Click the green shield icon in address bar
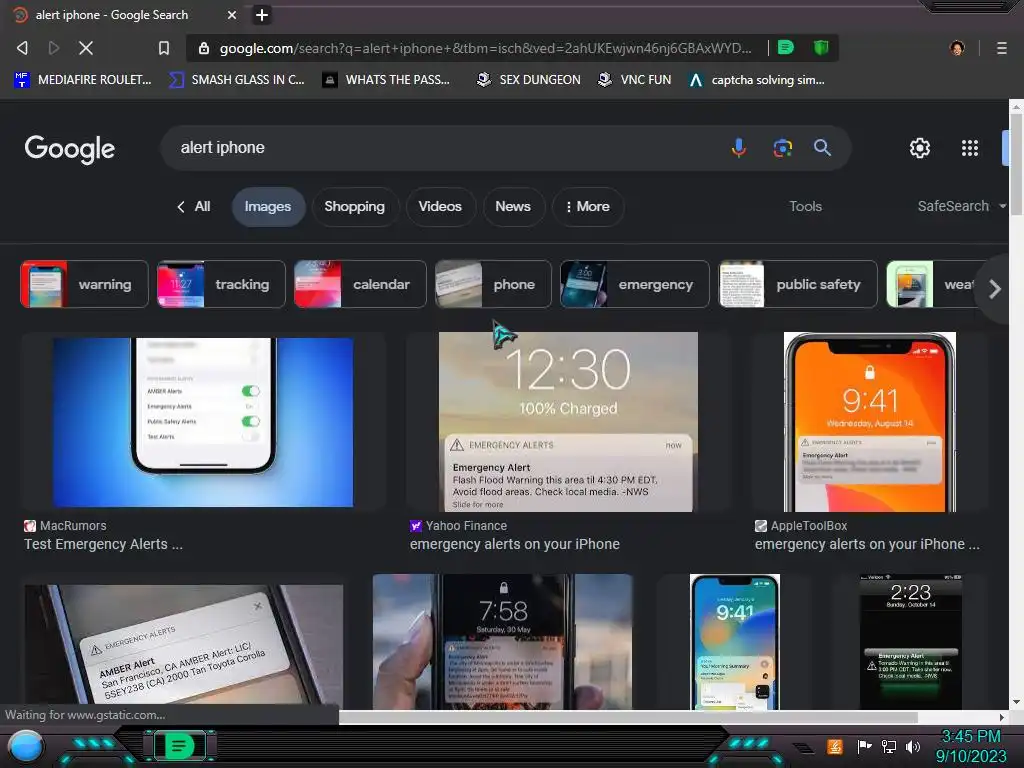This screenshot has width=1024, height=768. click(x=821, y=48)
